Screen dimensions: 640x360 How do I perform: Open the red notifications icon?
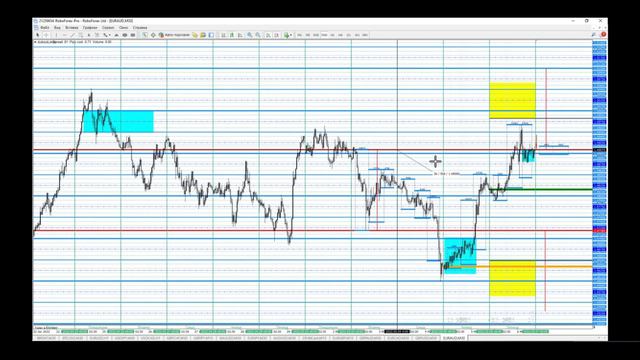click(603, 35)
